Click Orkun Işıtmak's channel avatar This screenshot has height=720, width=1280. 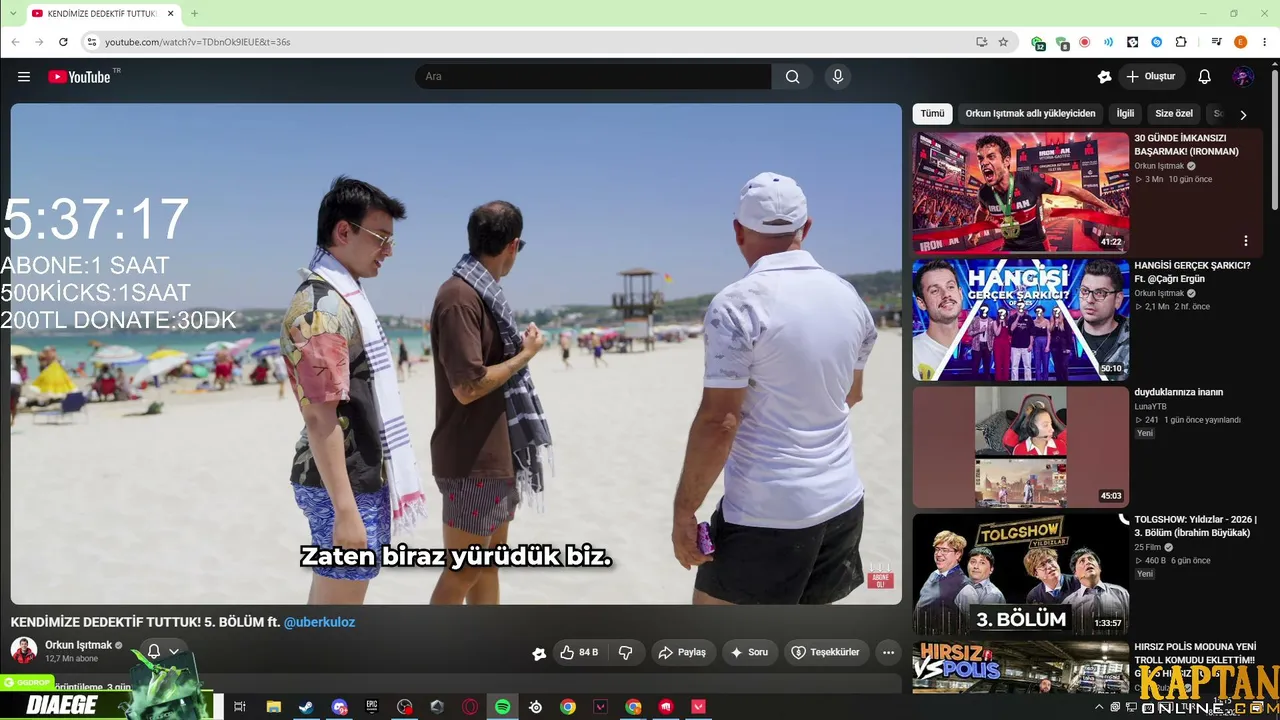24,651
